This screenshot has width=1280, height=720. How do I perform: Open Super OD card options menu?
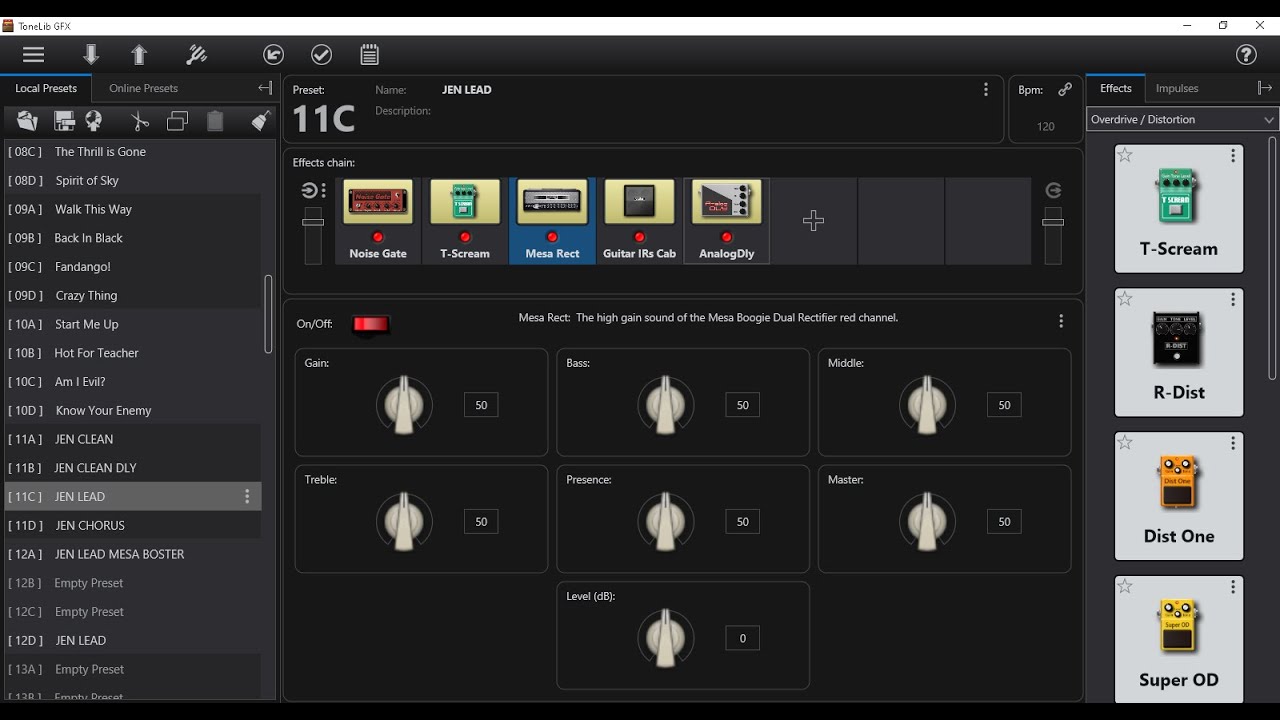click(1233, 588)
